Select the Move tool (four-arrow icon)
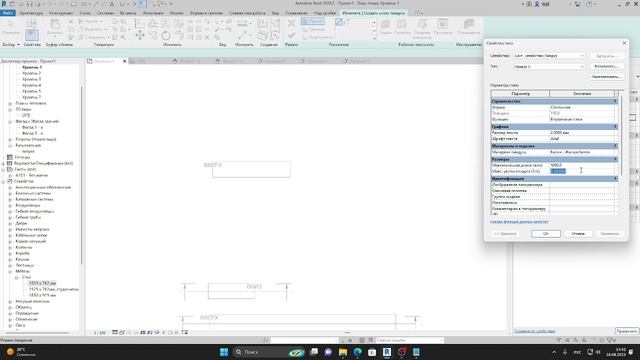 pos(140,36)
